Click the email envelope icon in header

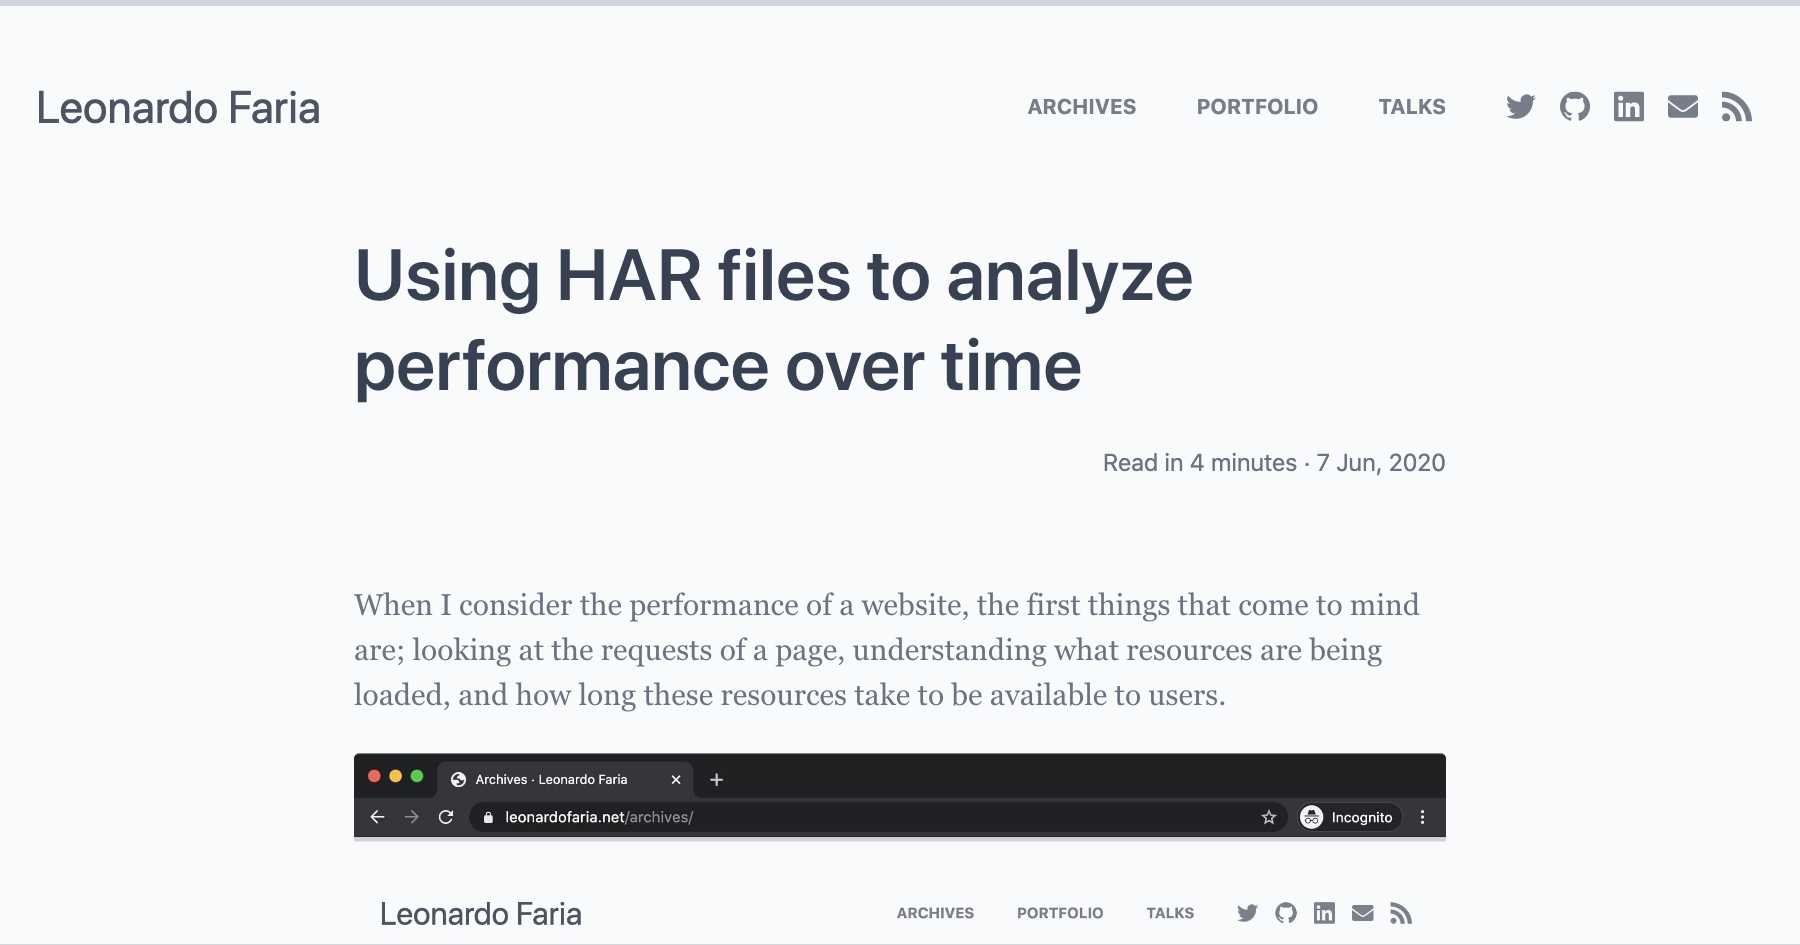pos(1682,107)
